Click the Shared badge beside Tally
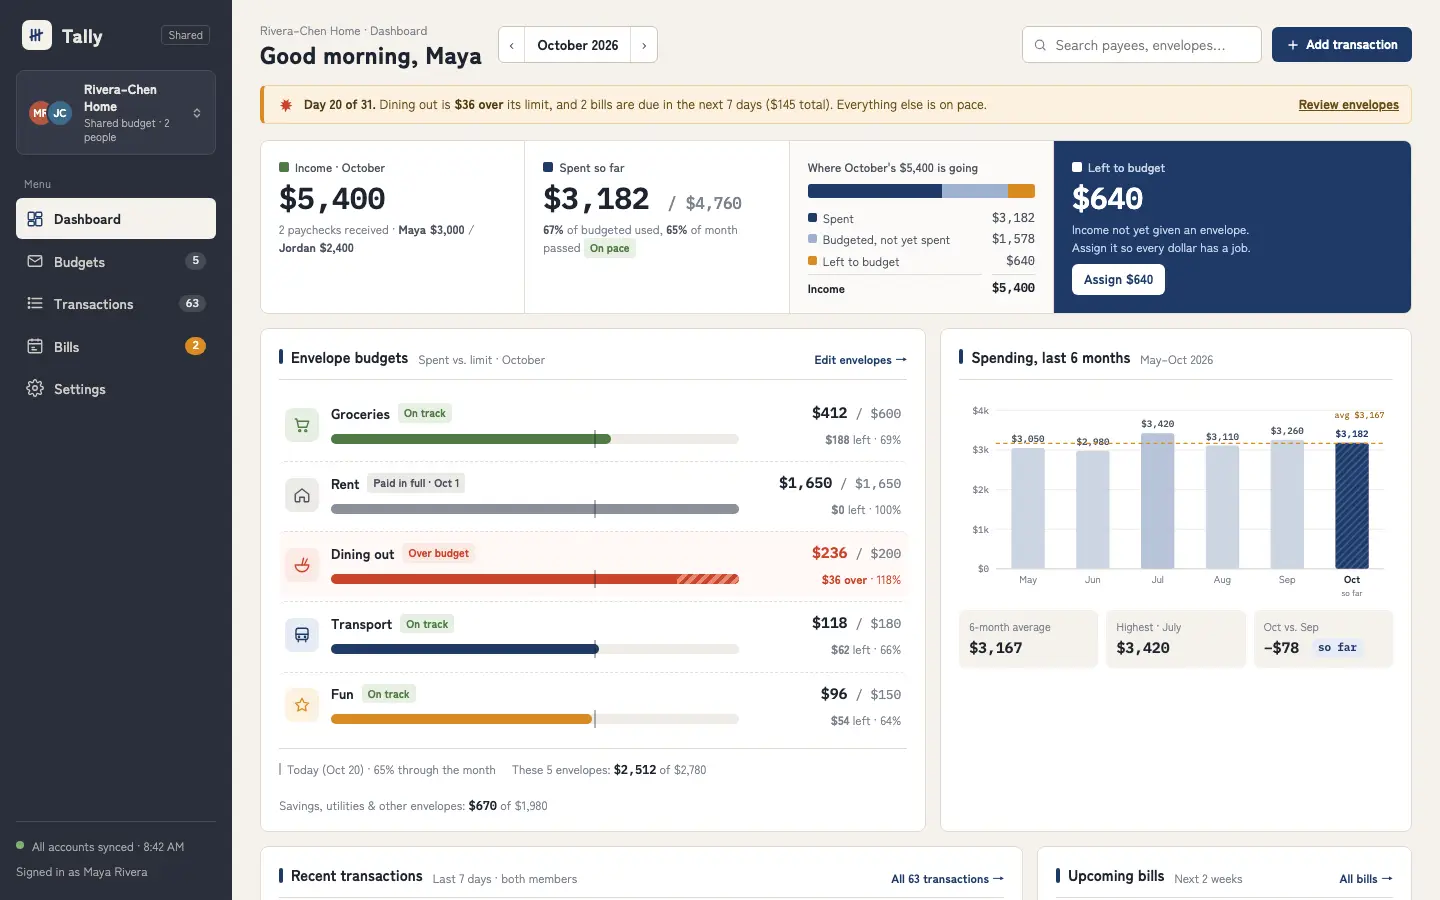Viewport: 1440px width, 900px height. [x=186, y=35]
